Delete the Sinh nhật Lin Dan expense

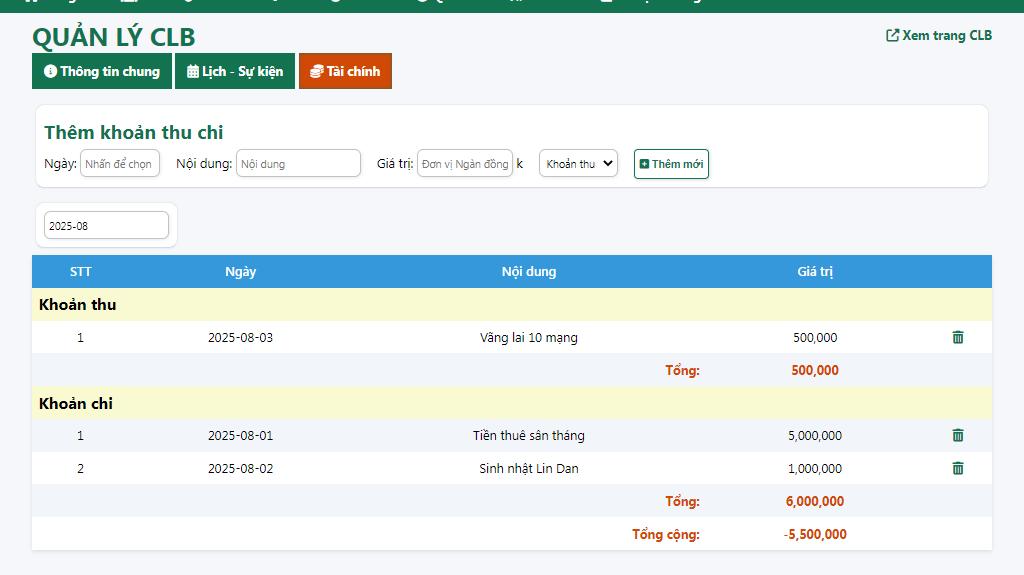tap(957, 468)
